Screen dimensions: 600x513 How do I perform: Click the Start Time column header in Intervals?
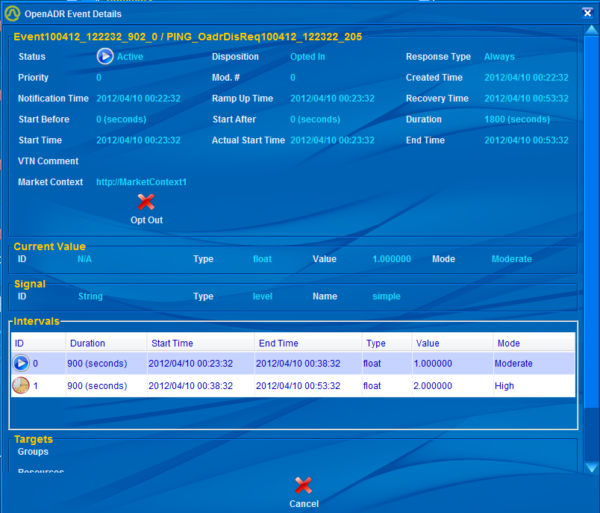point(201,343)
